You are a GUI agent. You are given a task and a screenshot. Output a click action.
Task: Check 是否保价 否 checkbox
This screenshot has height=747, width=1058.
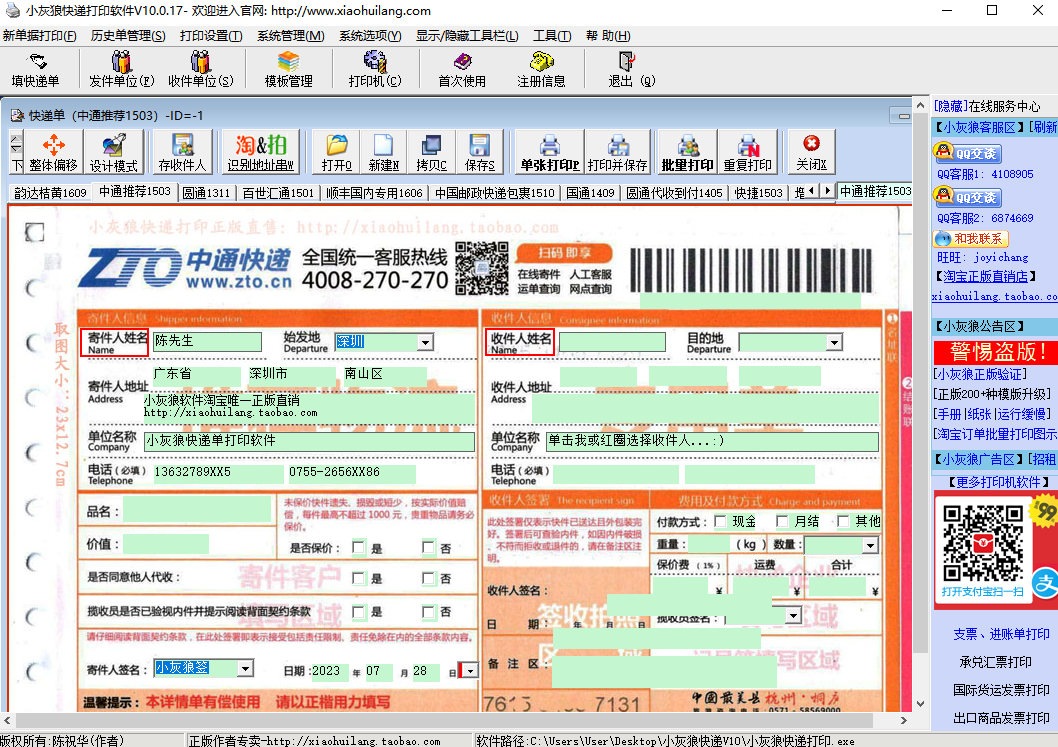coord(428,547)
